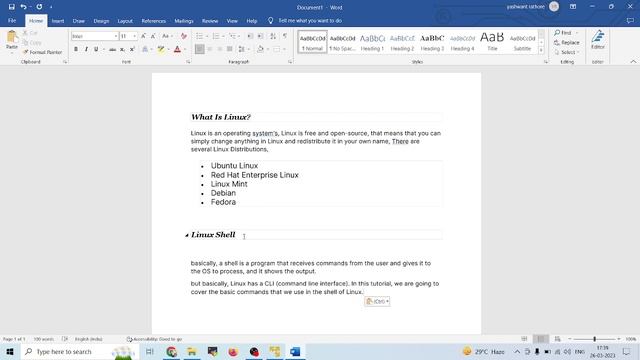
Task: Sort paragraph content icon
Action: coord(273,36)
